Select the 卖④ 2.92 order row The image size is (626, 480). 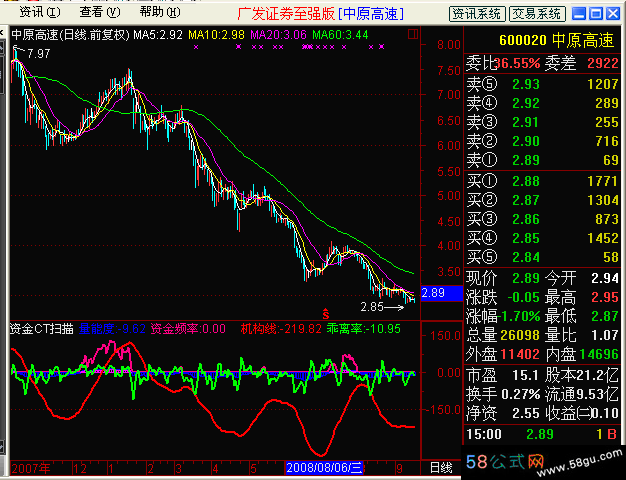(542, 103)
